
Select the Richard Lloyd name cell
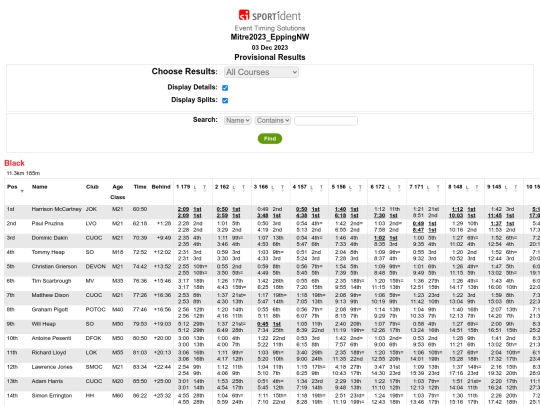49,353
